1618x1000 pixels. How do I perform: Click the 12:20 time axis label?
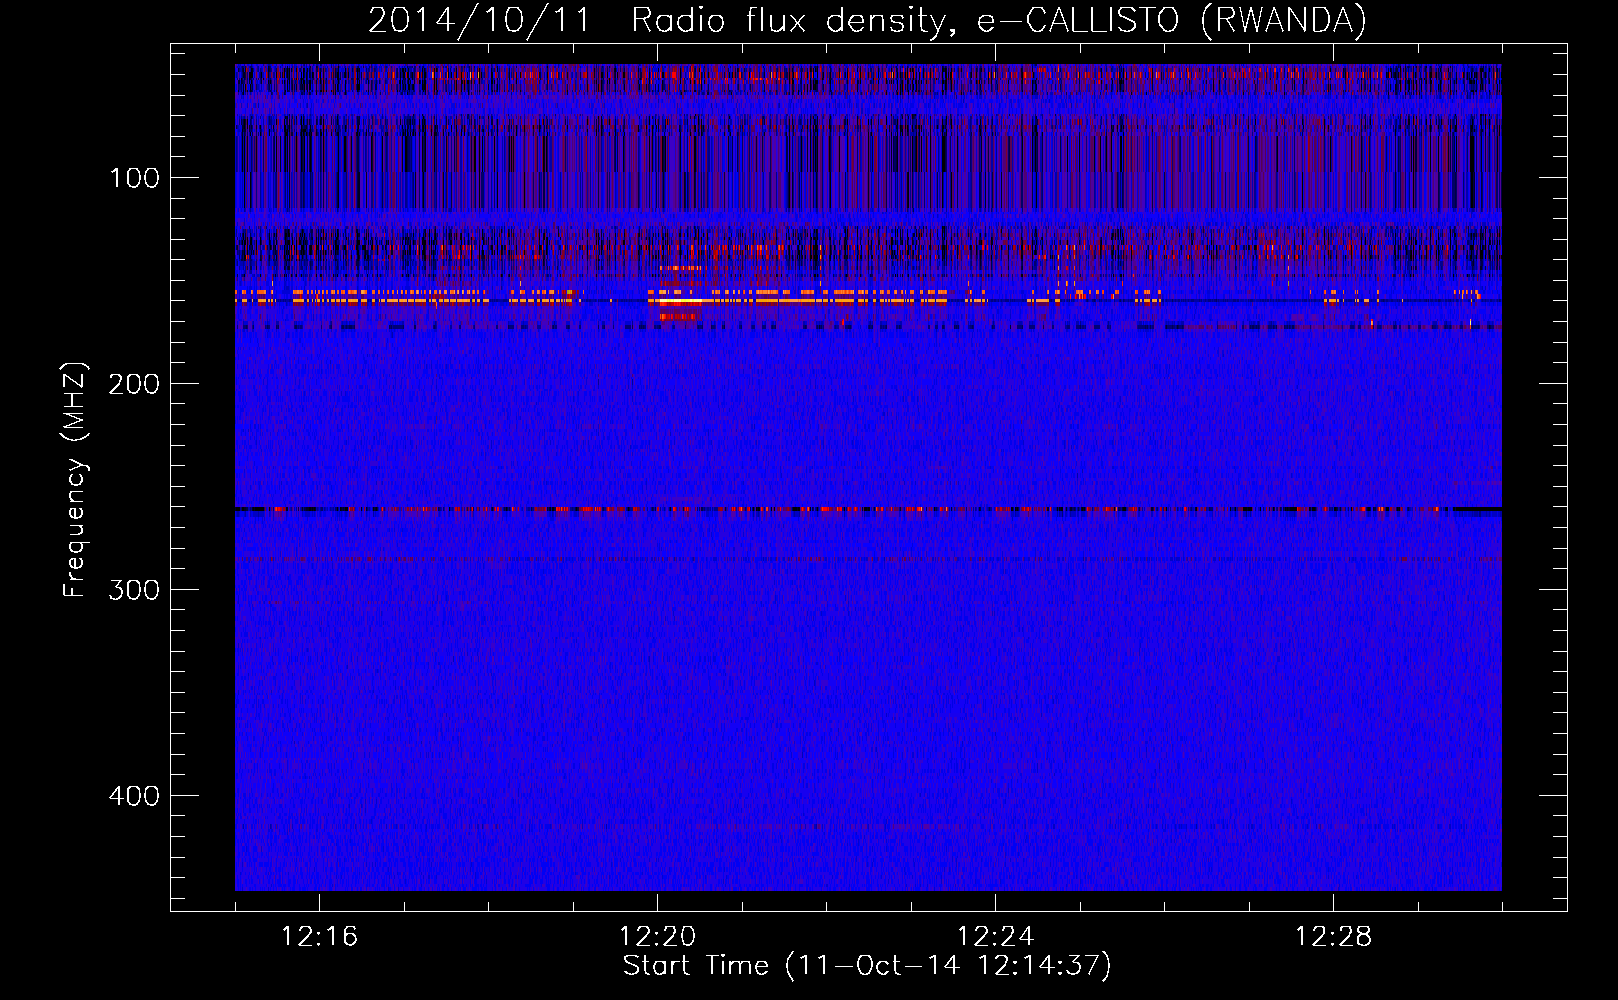click(657, 936)
